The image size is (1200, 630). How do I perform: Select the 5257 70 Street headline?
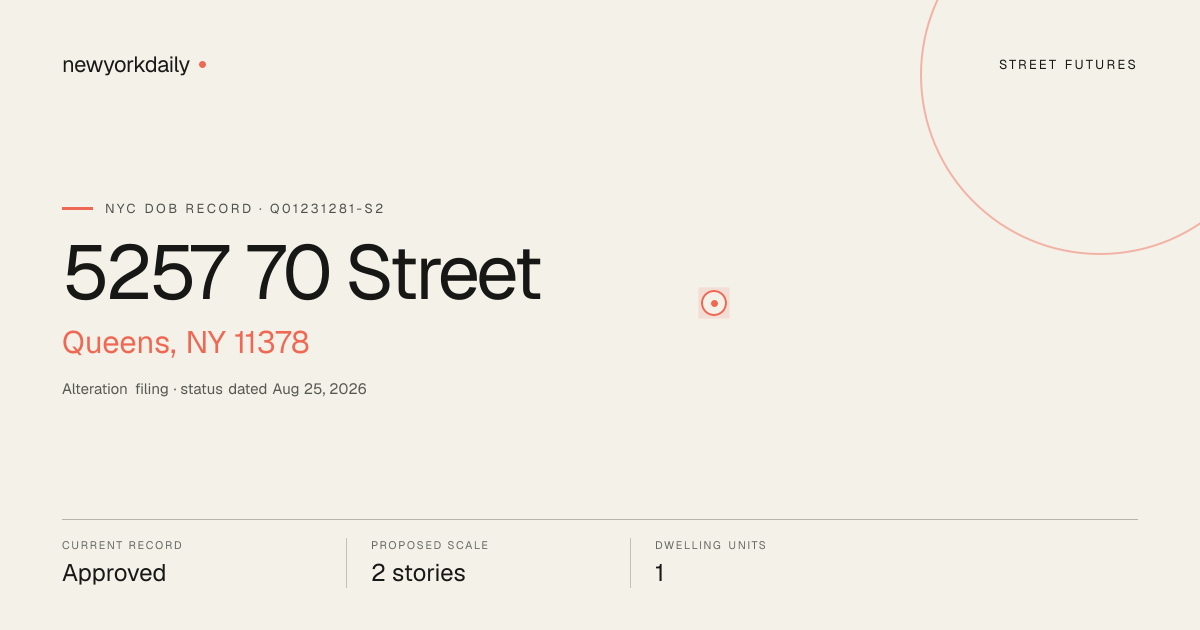(302, 273)
